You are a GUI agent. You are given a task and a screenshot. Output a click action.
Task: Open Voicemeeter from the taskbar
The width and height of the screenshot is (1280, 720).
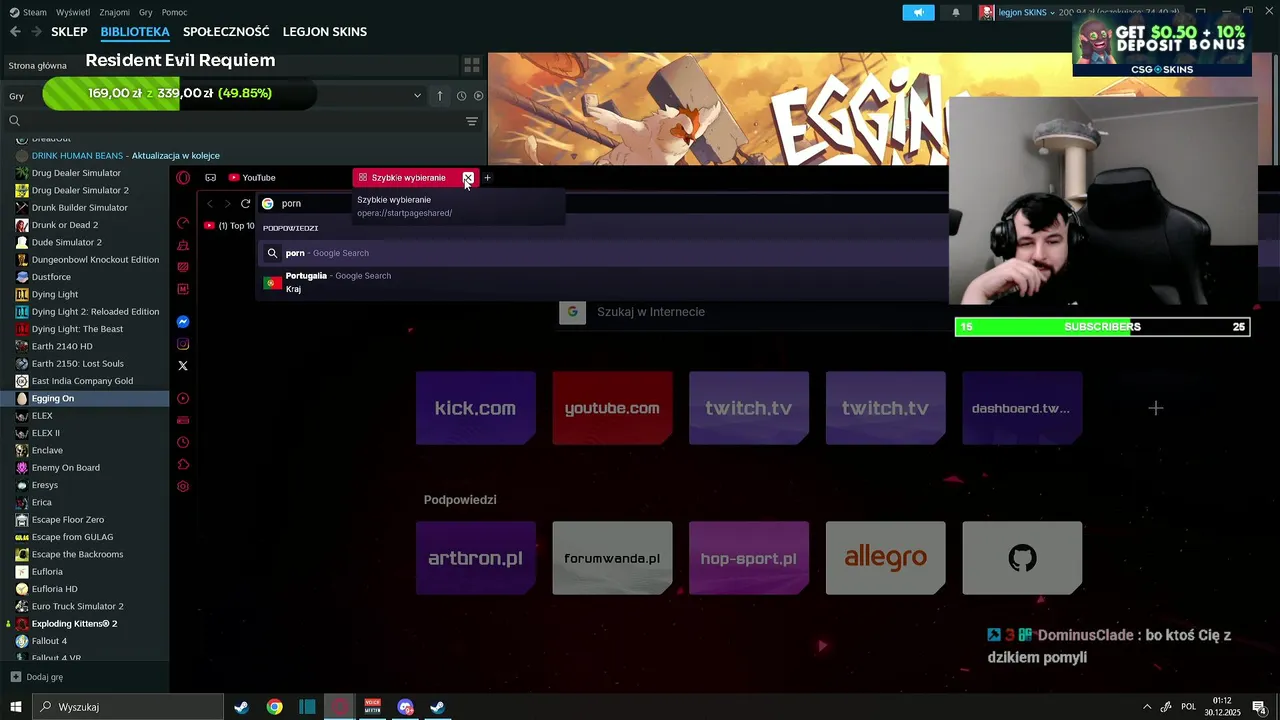tap(373, 707)
